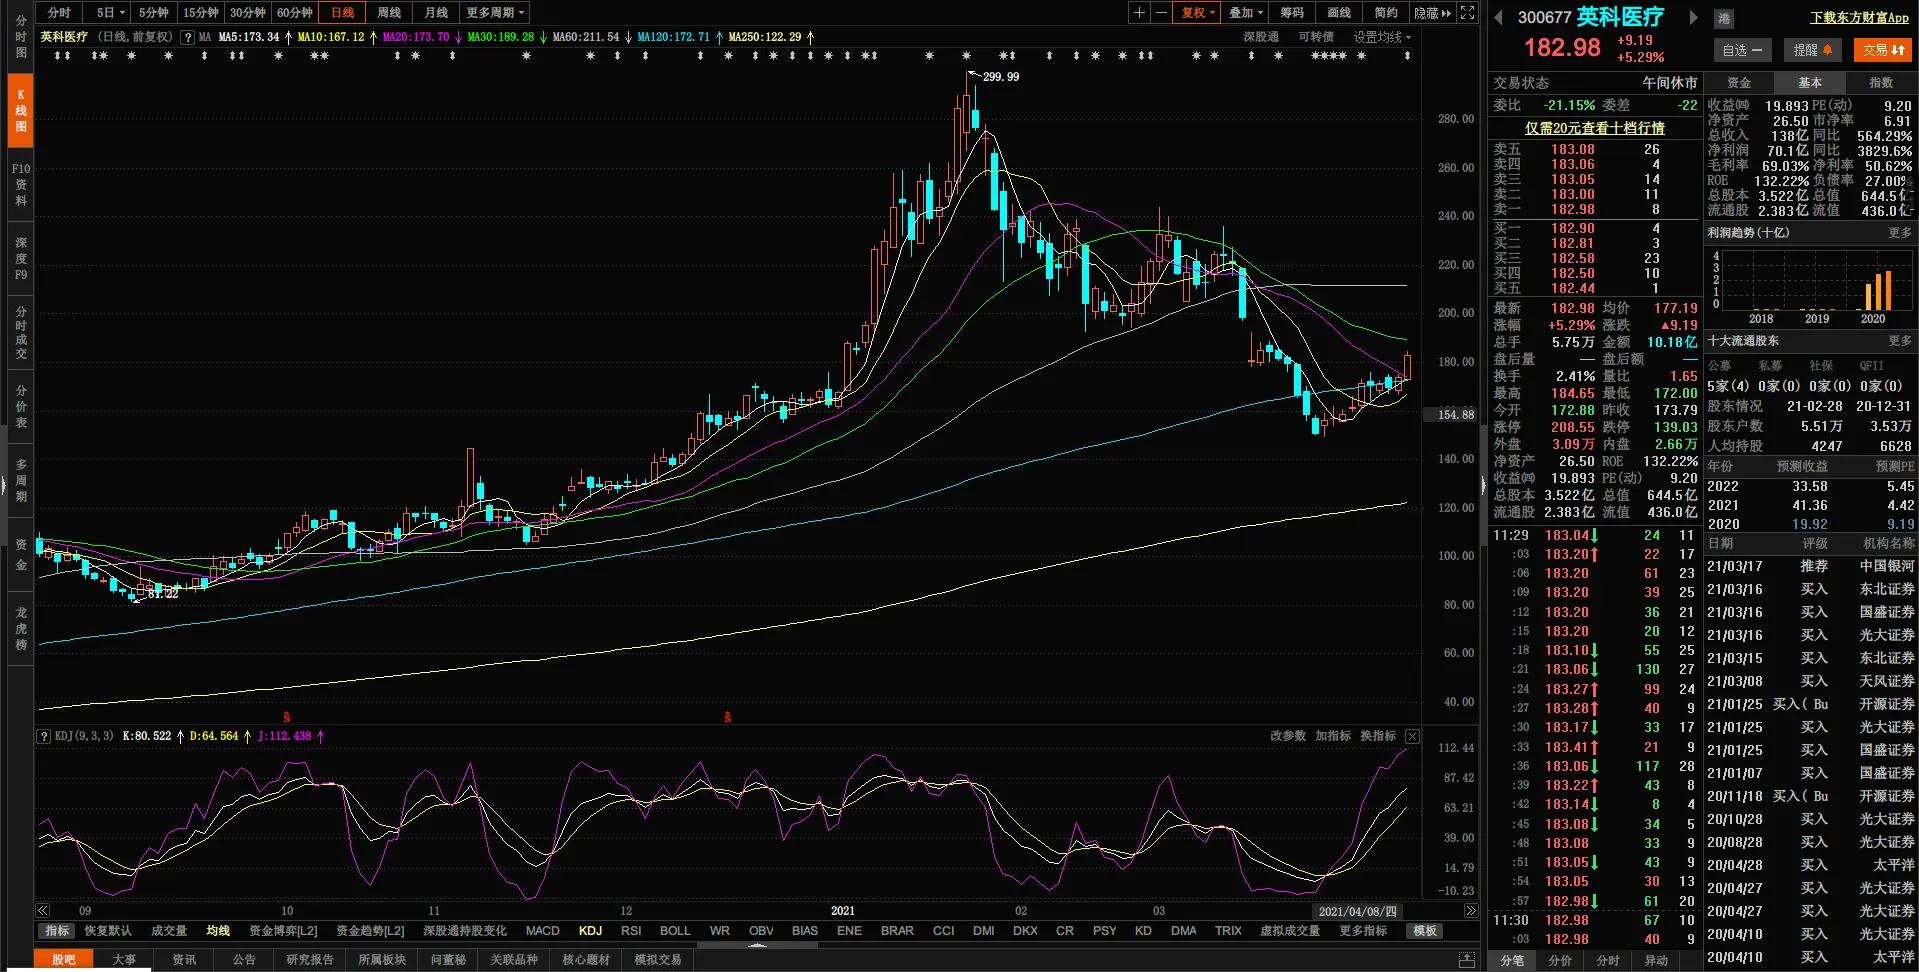Open 研究报告 bottom tab
The image size is (1919, 972).
[310, 960]
